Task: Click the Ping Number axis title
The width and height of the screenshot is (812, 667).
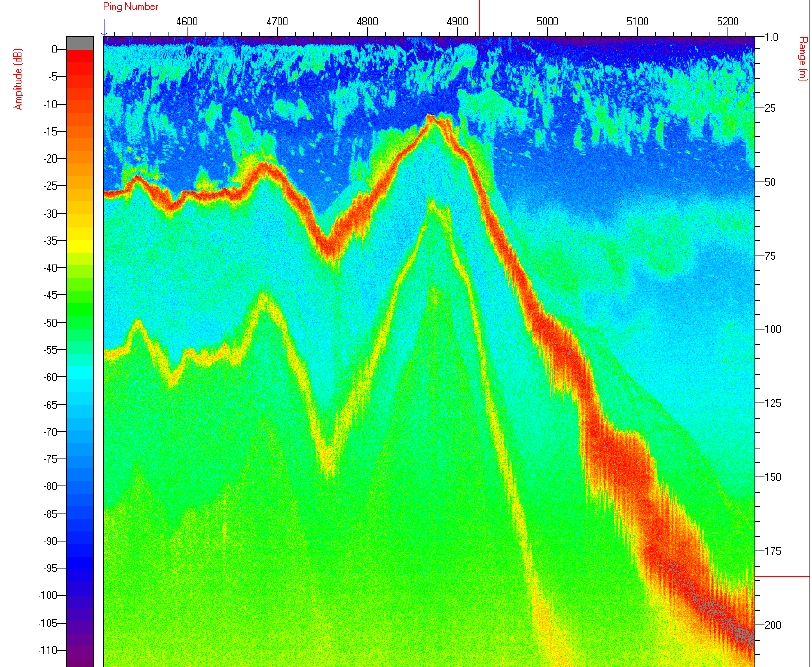Action: point(131,7)
